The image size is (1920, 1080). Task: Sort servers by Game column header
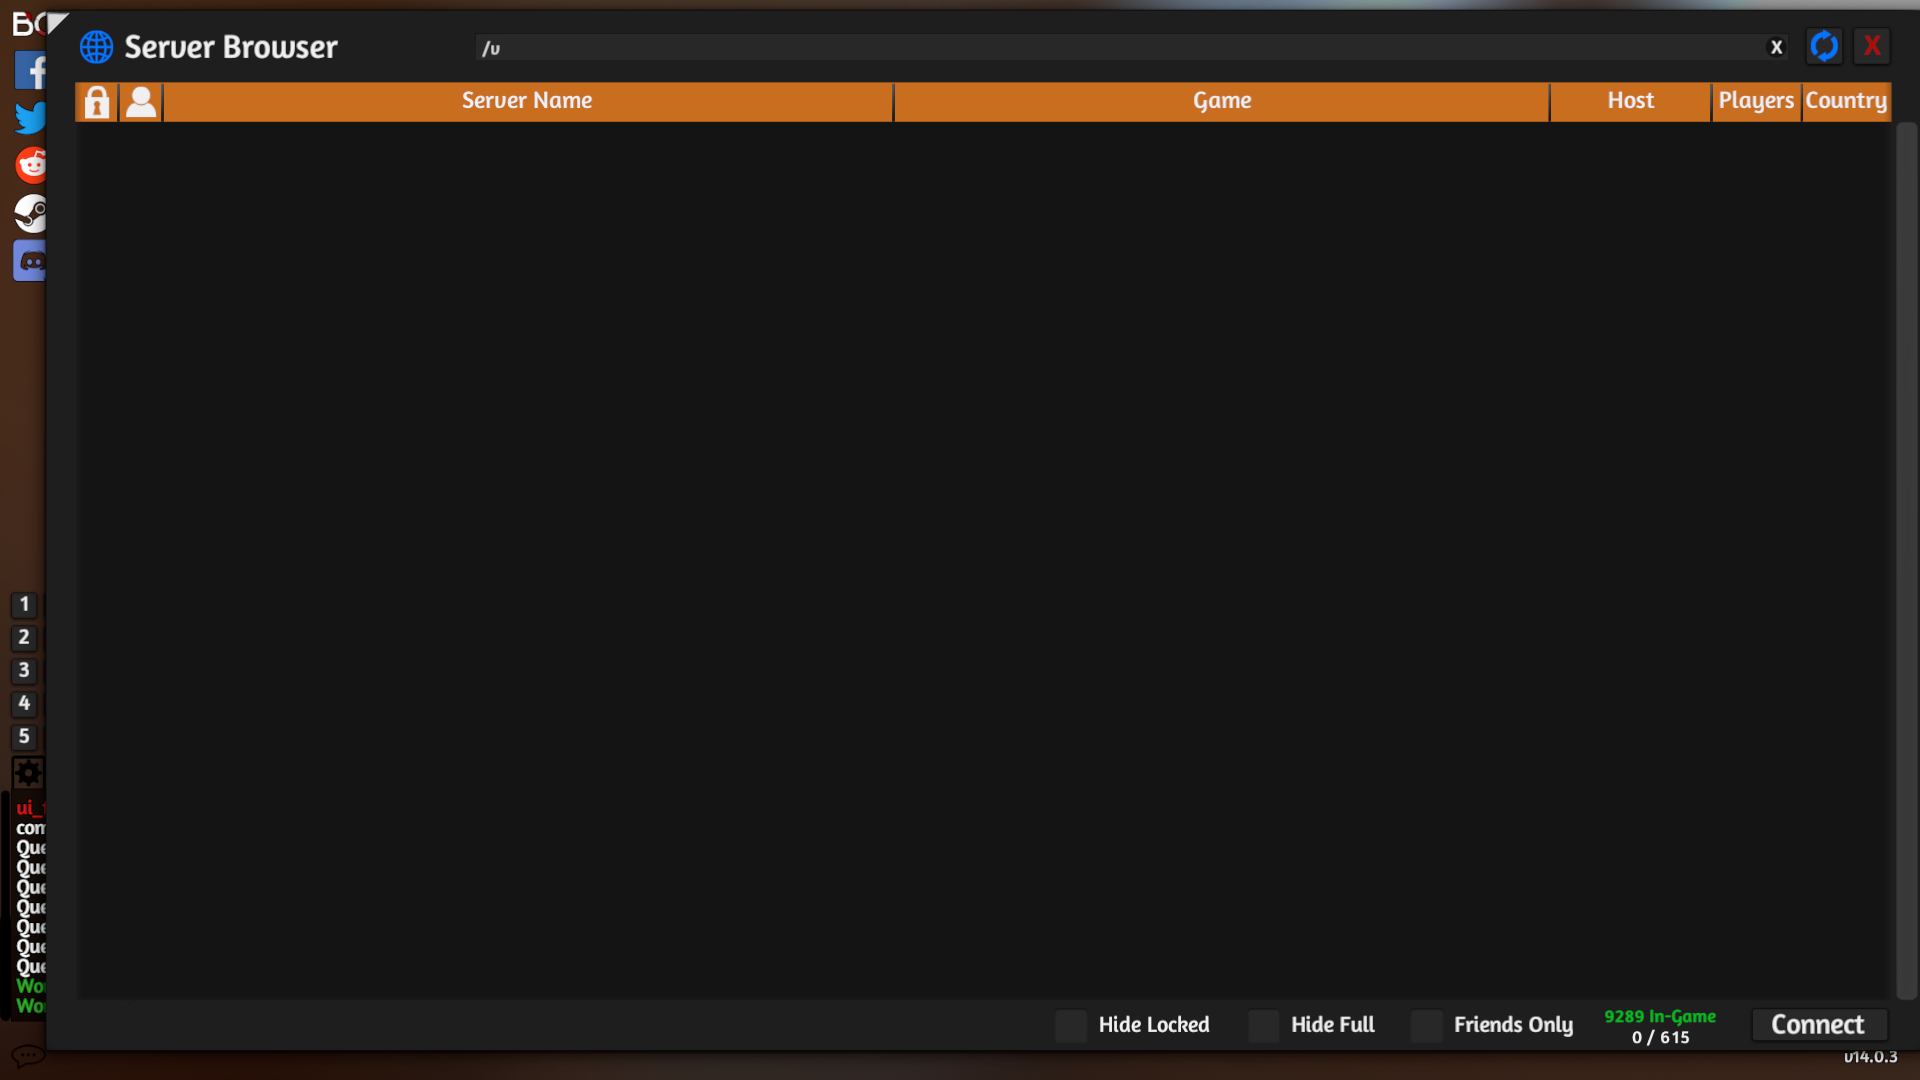pos(1221,101)
